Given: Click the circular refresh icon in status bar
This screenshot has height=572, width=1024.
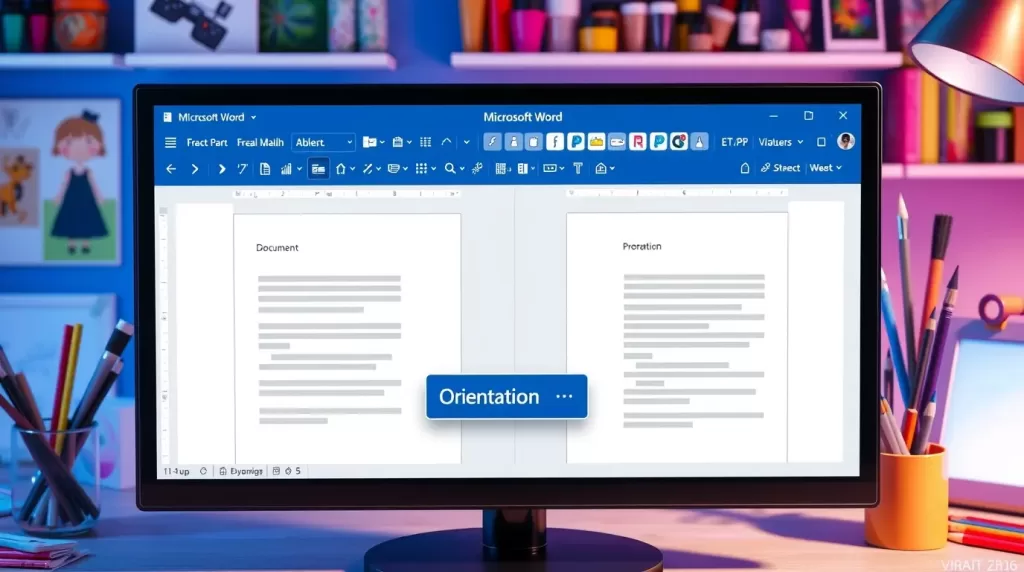Looking at the screenshot, I should tap(203, 471).
